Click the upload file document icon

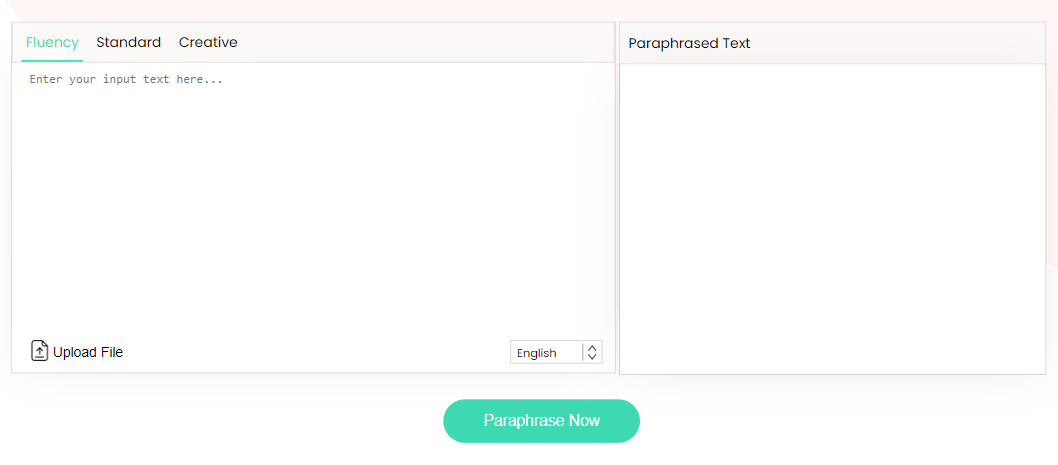coord(39,351)
